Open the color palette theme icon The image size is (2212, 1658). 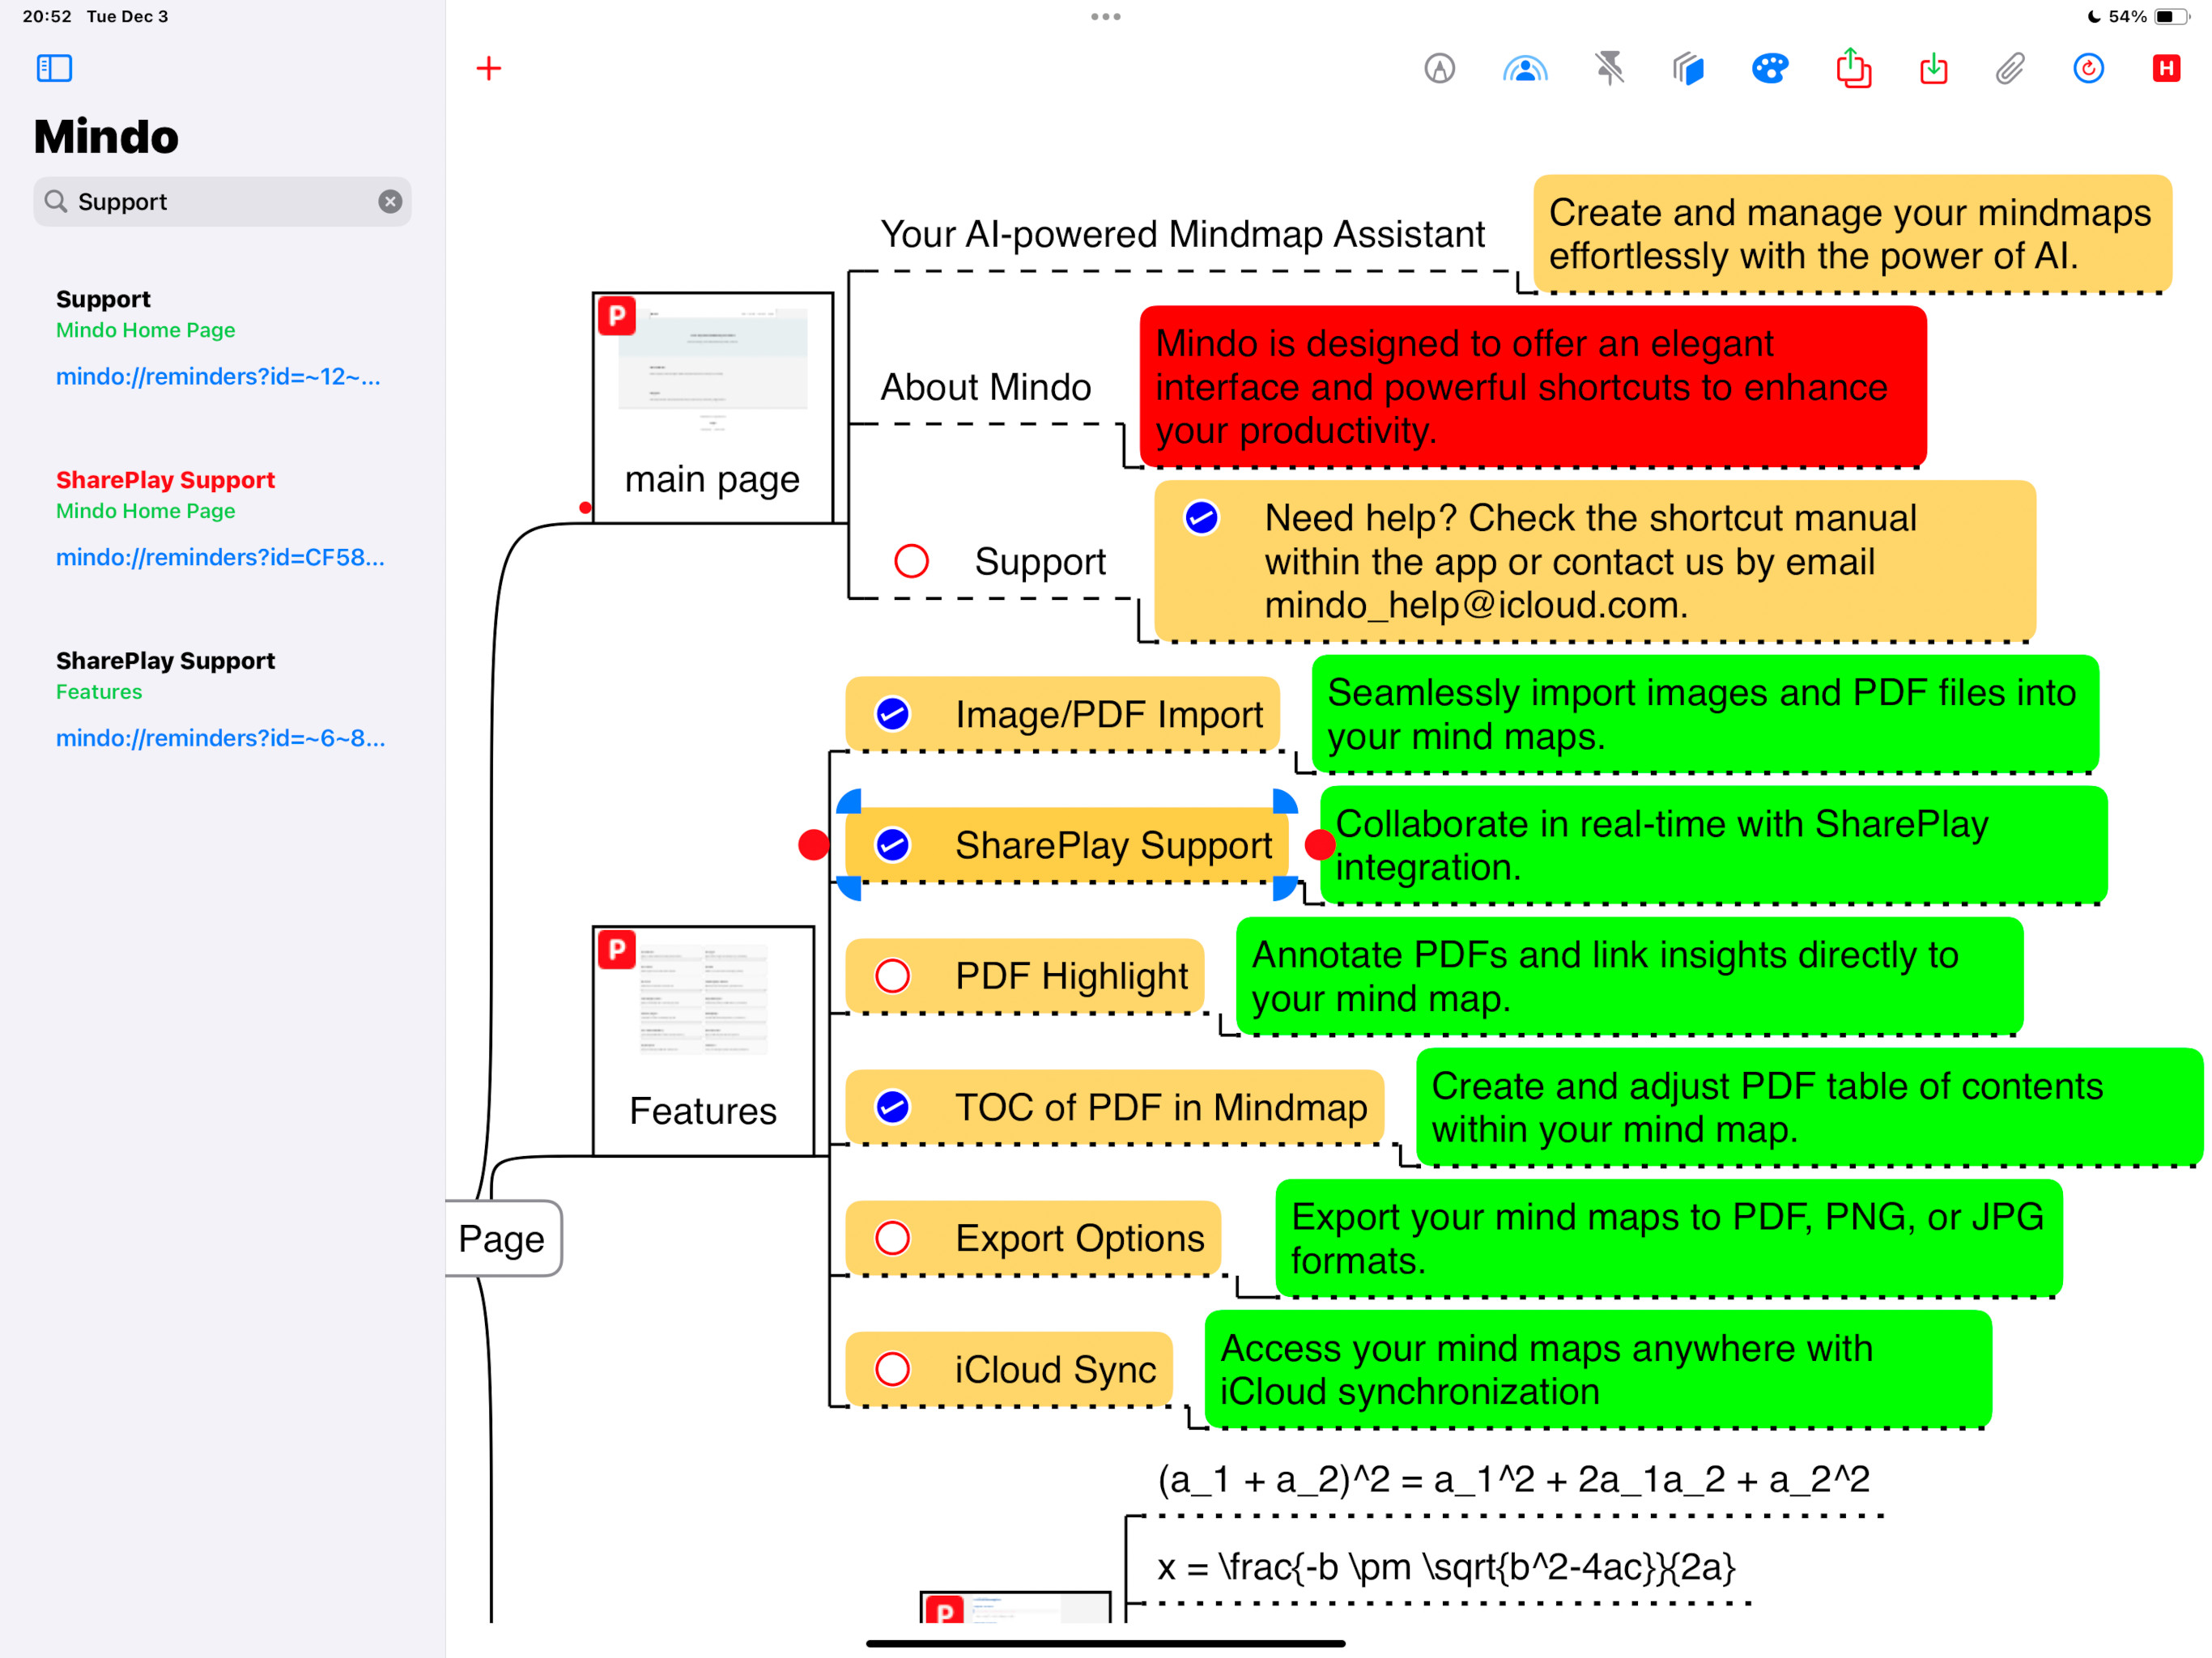point(1769,68)
